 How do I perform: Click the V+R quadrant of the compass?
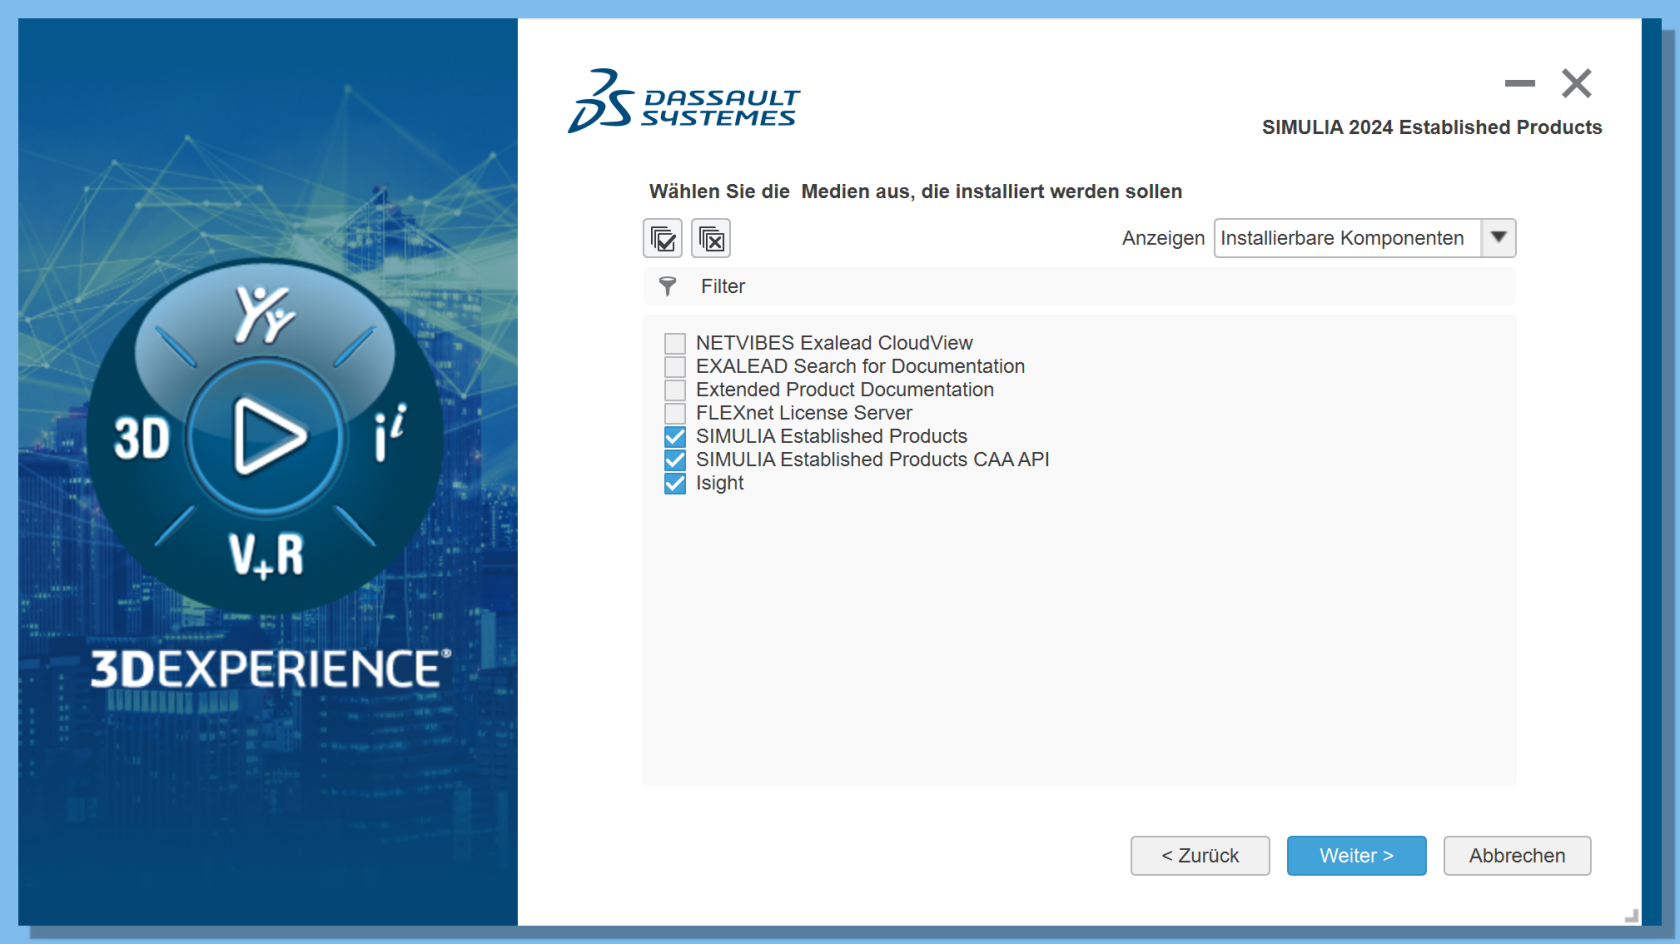(266, 556)
